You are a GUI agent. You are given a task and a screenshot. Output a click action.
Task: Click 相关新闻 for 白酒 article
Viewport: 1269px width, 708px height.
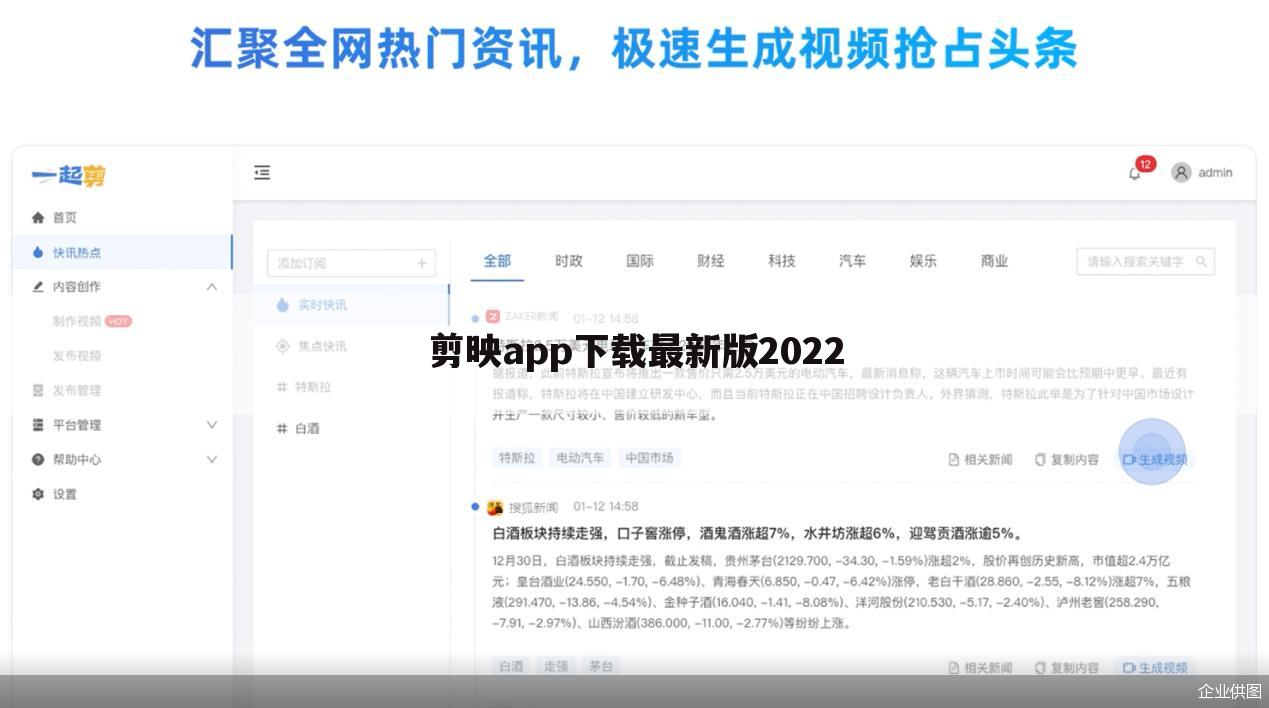point(980,668)
